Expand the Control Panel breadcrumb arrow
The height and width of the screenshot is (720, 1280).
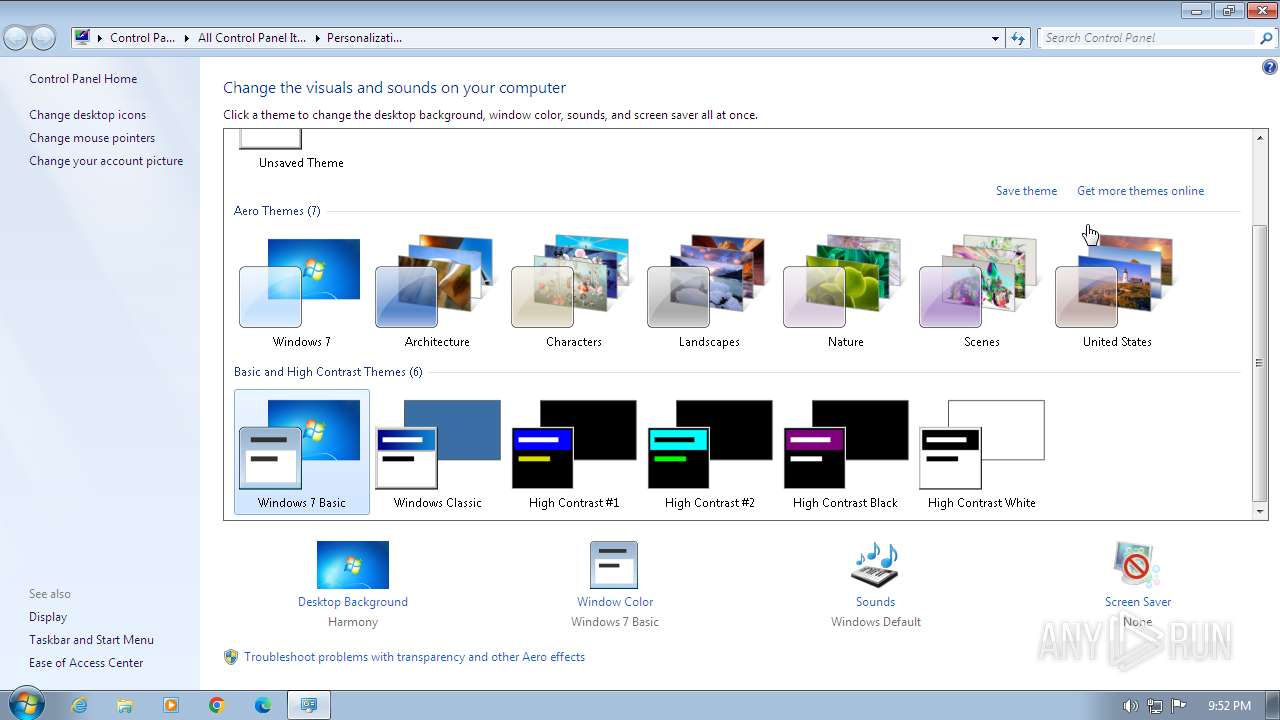point(187,38)
